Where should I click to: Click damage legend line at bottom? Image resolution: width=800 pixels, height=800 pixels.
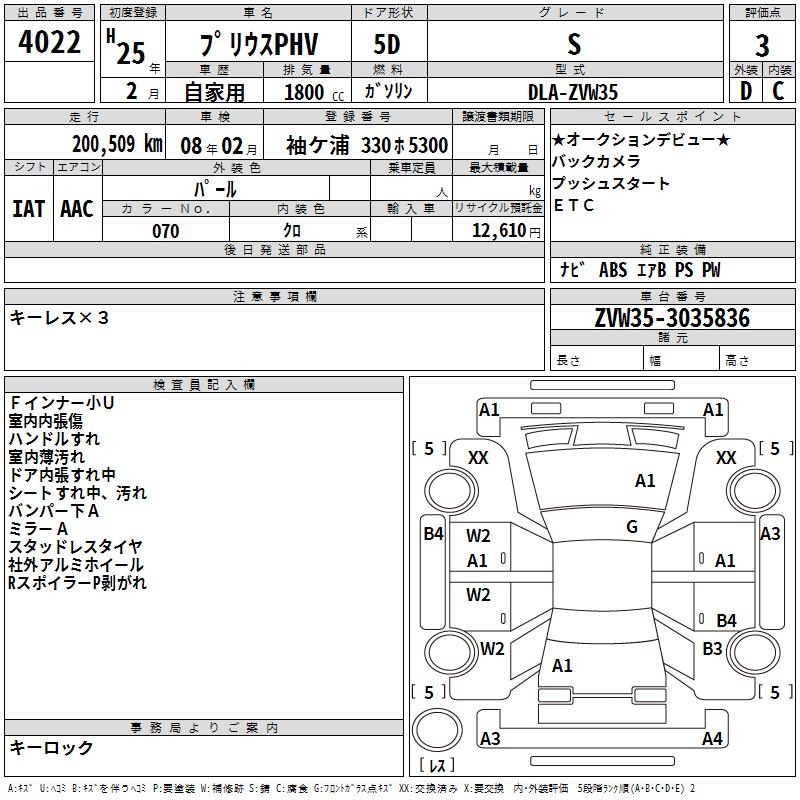point(352,788)
